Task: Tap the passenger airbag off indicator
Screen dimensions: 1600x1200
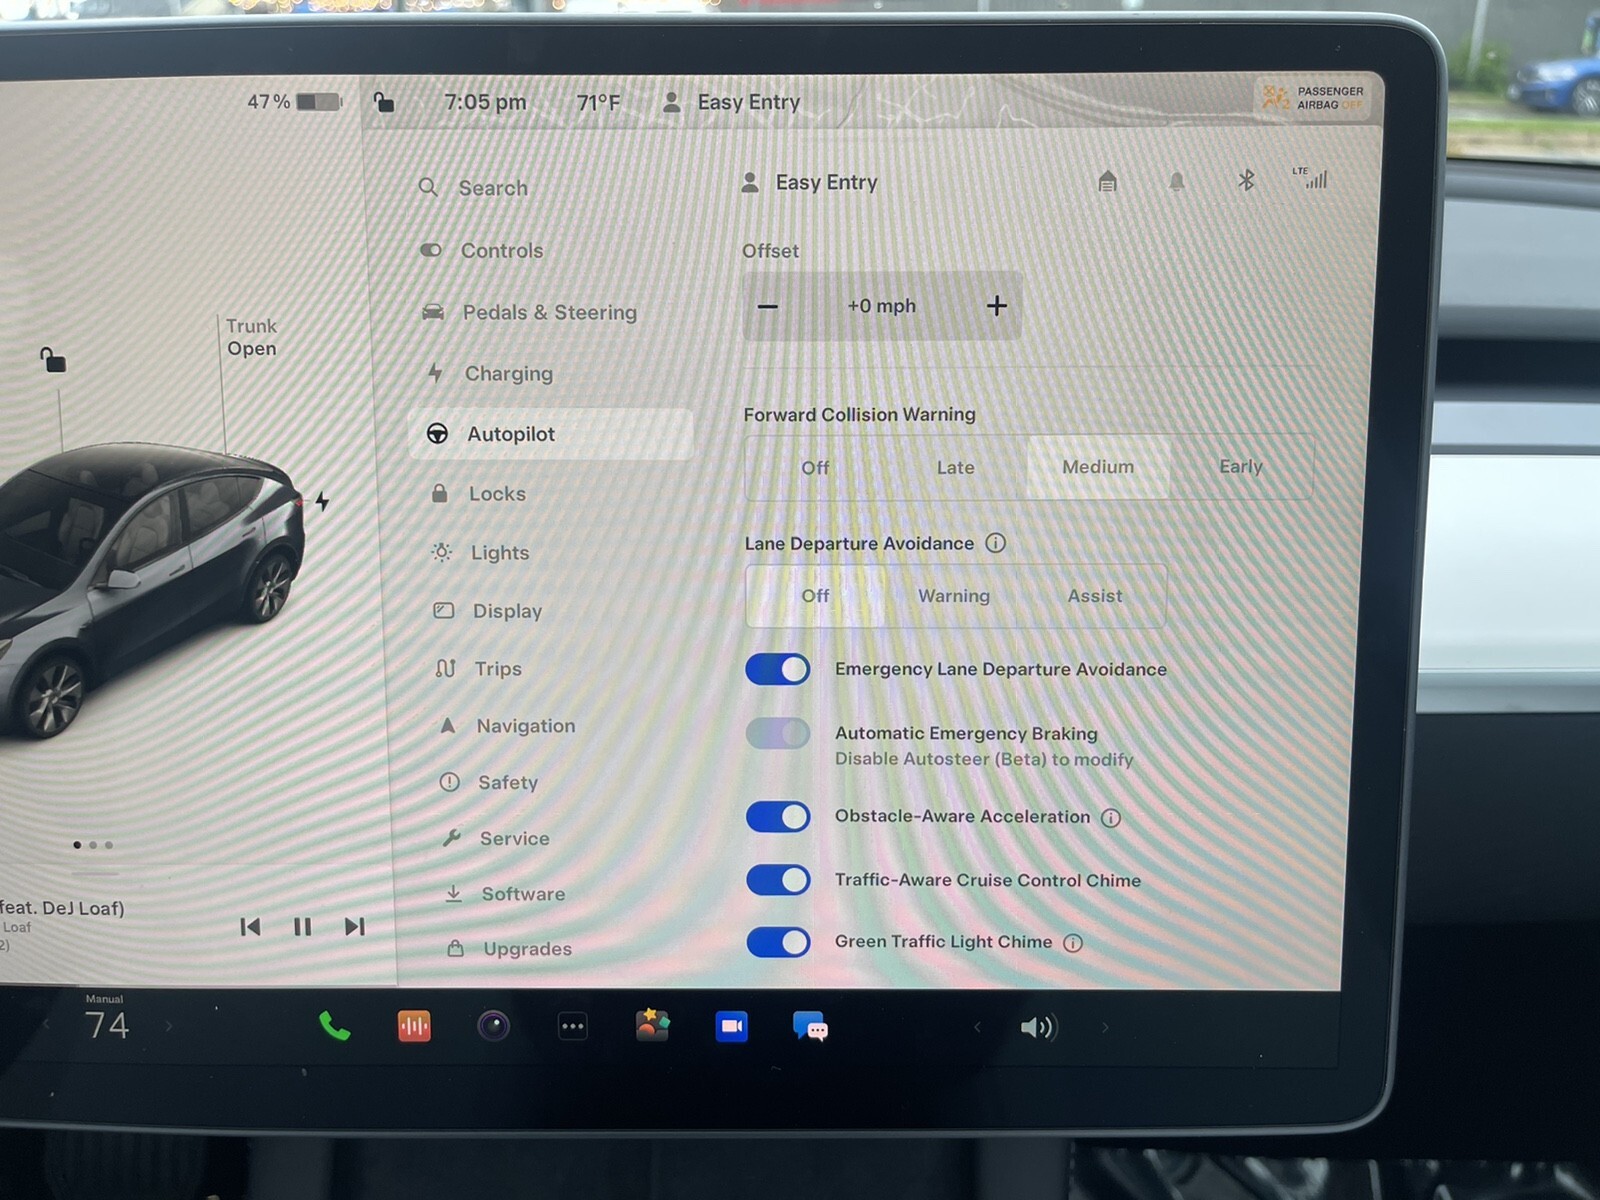Action: 1313,98
